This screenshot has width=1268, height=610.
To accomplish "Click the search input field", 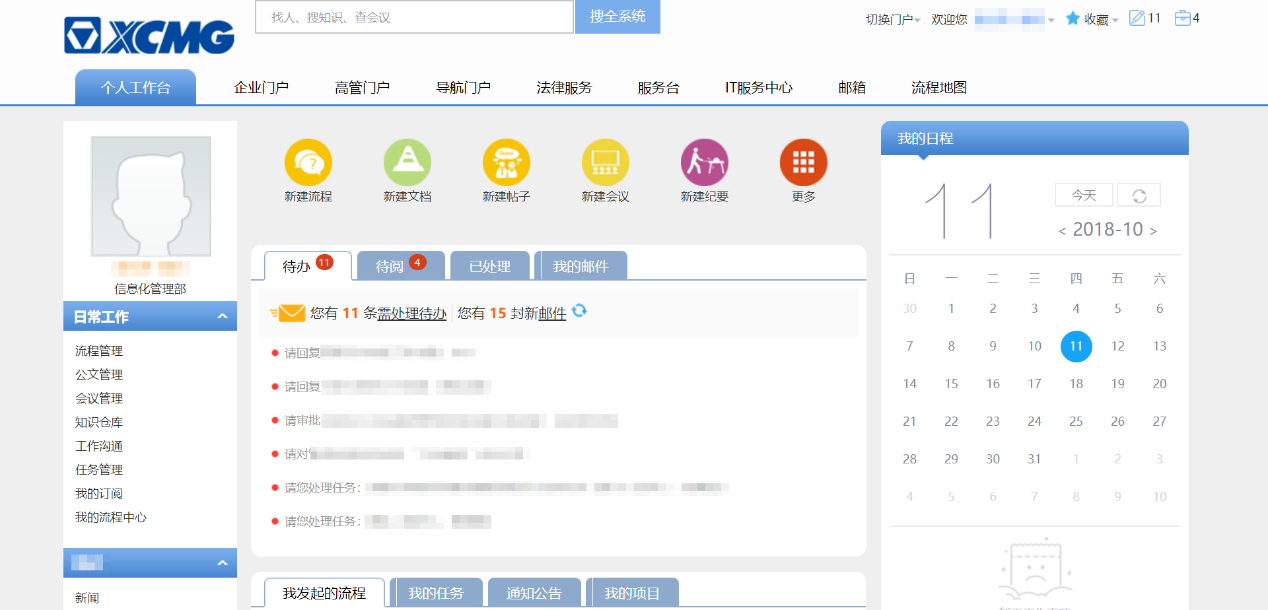I will coord(414,17).
